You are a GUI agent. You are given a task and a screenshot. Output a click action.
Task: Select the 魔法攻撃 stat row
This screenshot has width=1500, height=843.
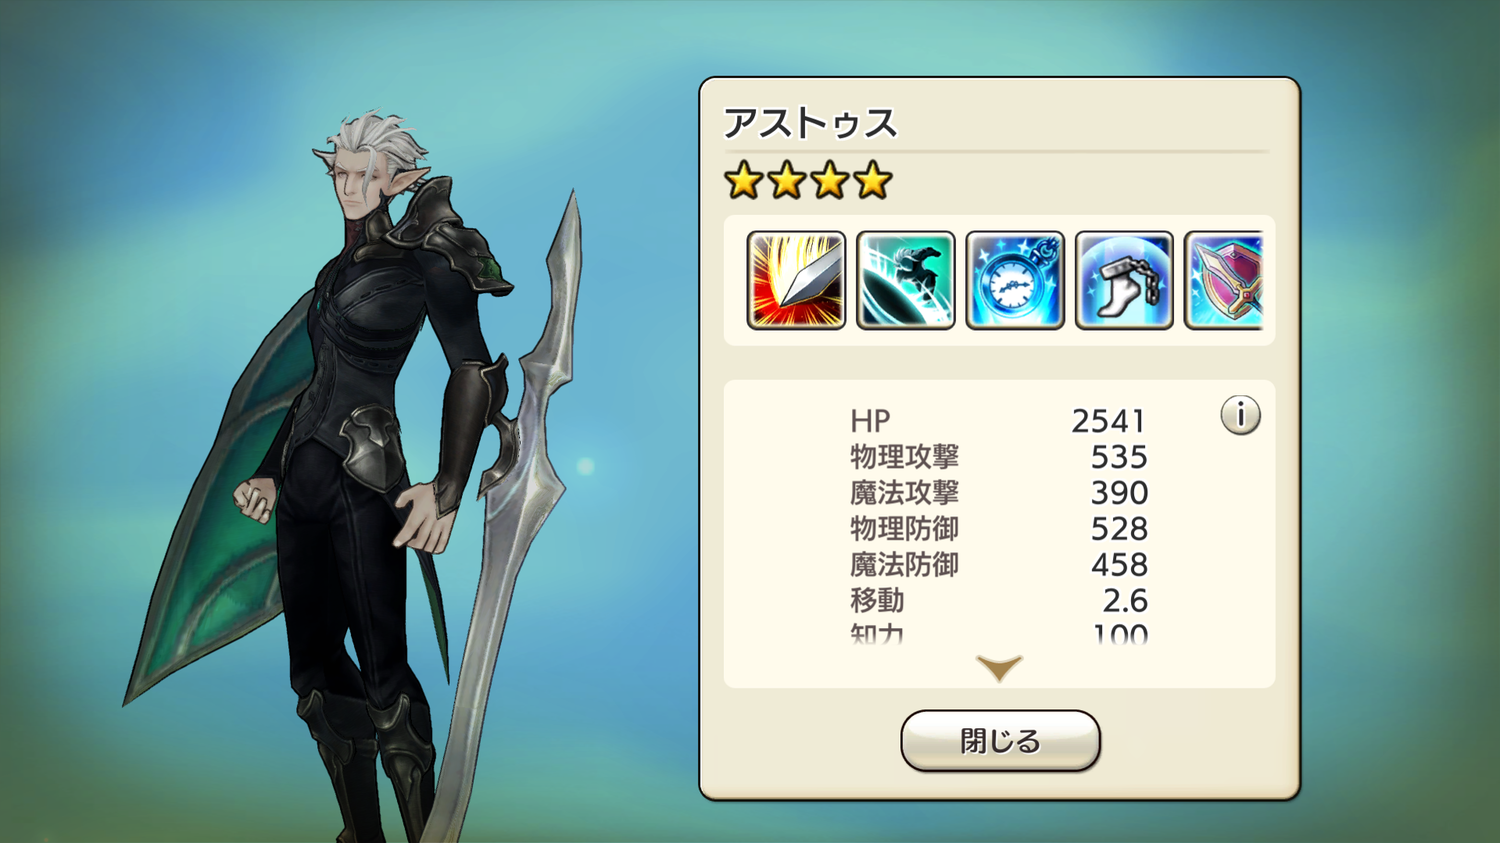pyautogui.click(x=999, y=493)
